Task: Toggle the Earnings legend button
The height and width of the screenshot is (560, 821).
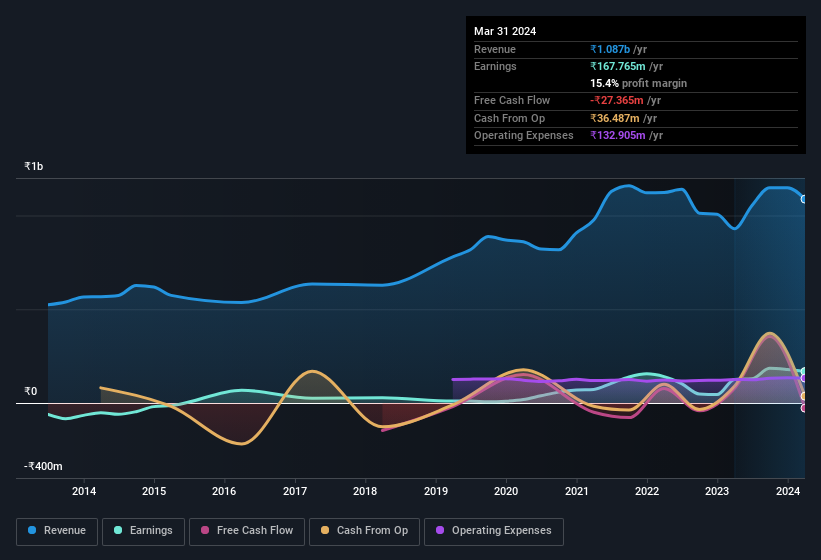Action: coord(143,531)
